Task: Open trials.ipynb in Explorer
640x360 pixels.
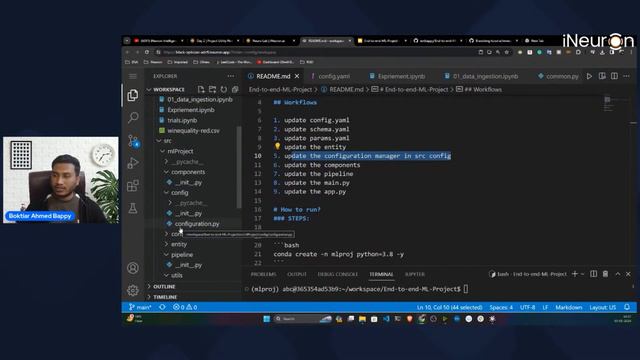Action: (182, 120)
